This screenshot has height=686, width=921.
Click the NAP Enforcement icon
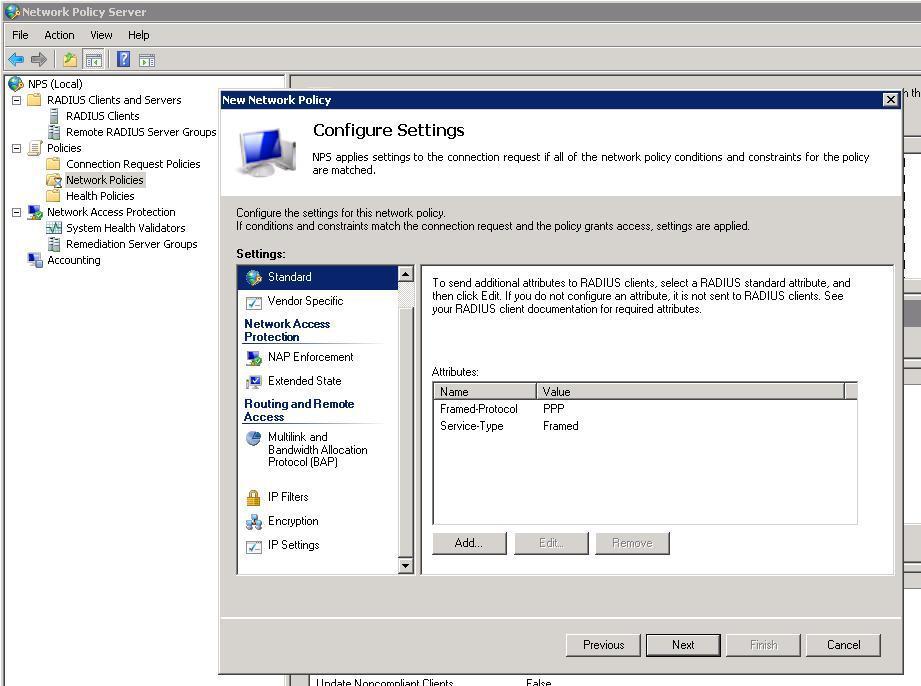pos(254,358)
